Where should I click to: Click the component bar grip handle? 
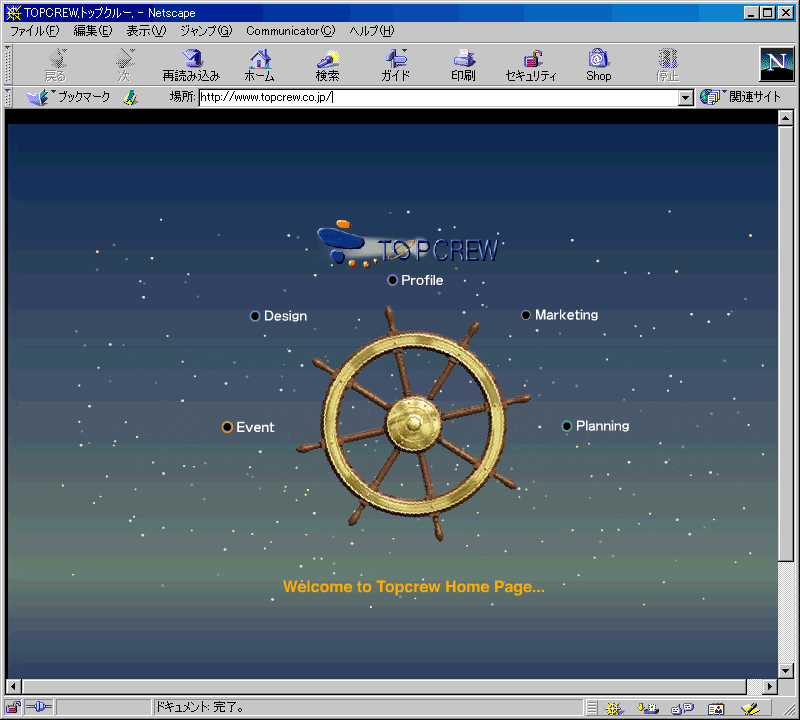point(591,708)
